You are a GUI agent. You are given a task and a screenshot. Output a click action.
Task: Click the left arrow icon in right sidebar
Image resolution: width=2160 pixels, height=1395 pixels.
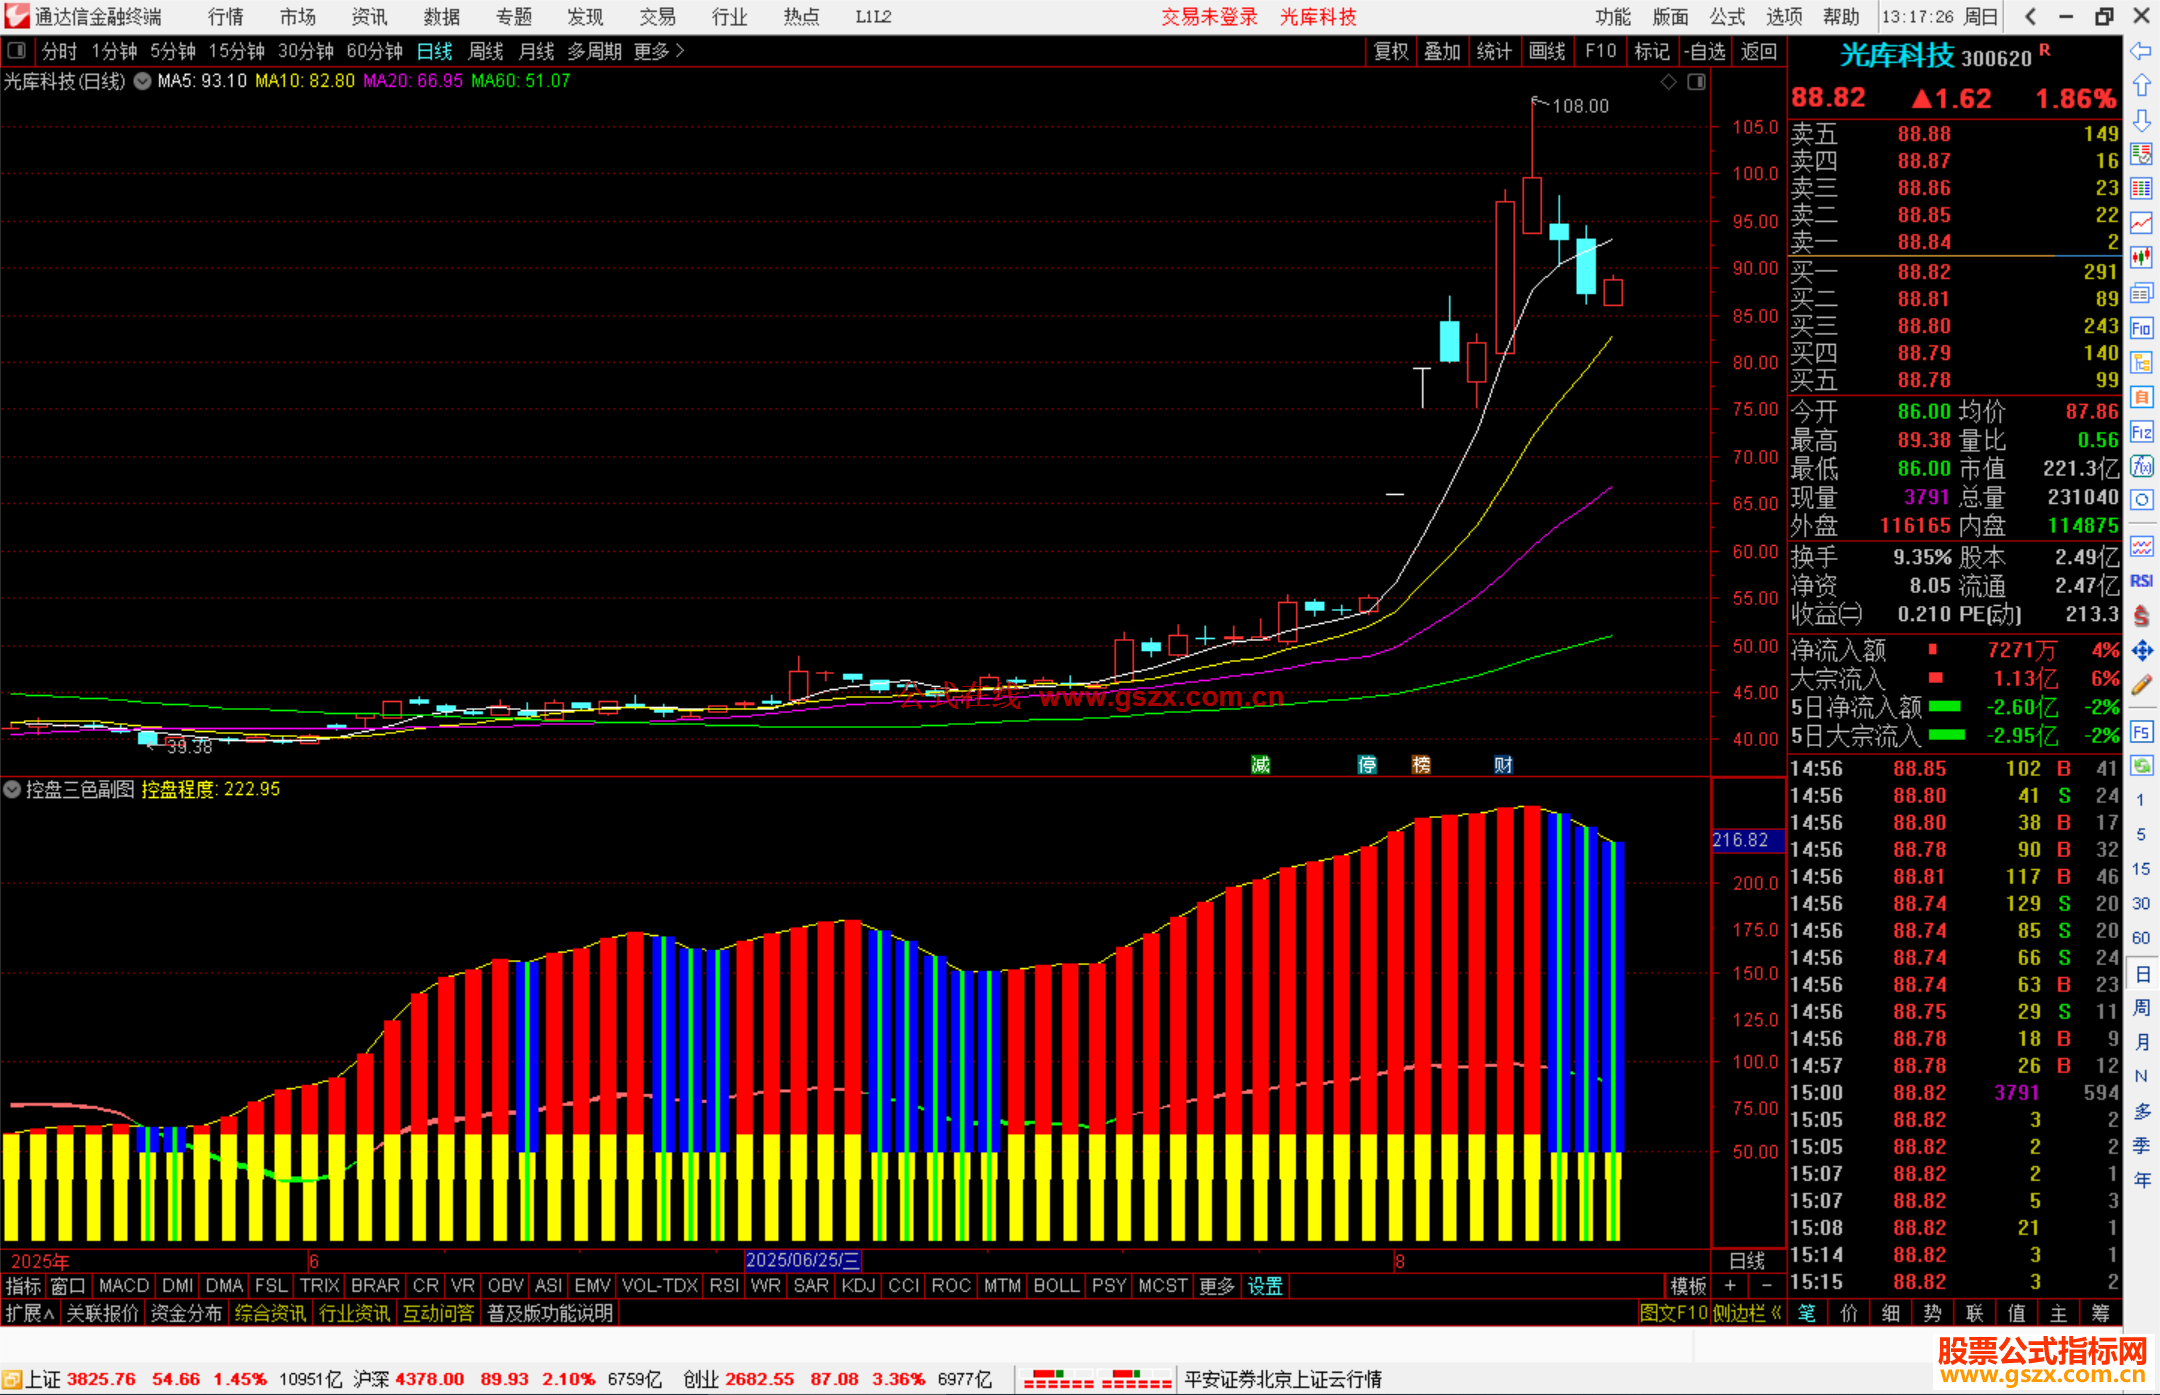[2141, 51]
